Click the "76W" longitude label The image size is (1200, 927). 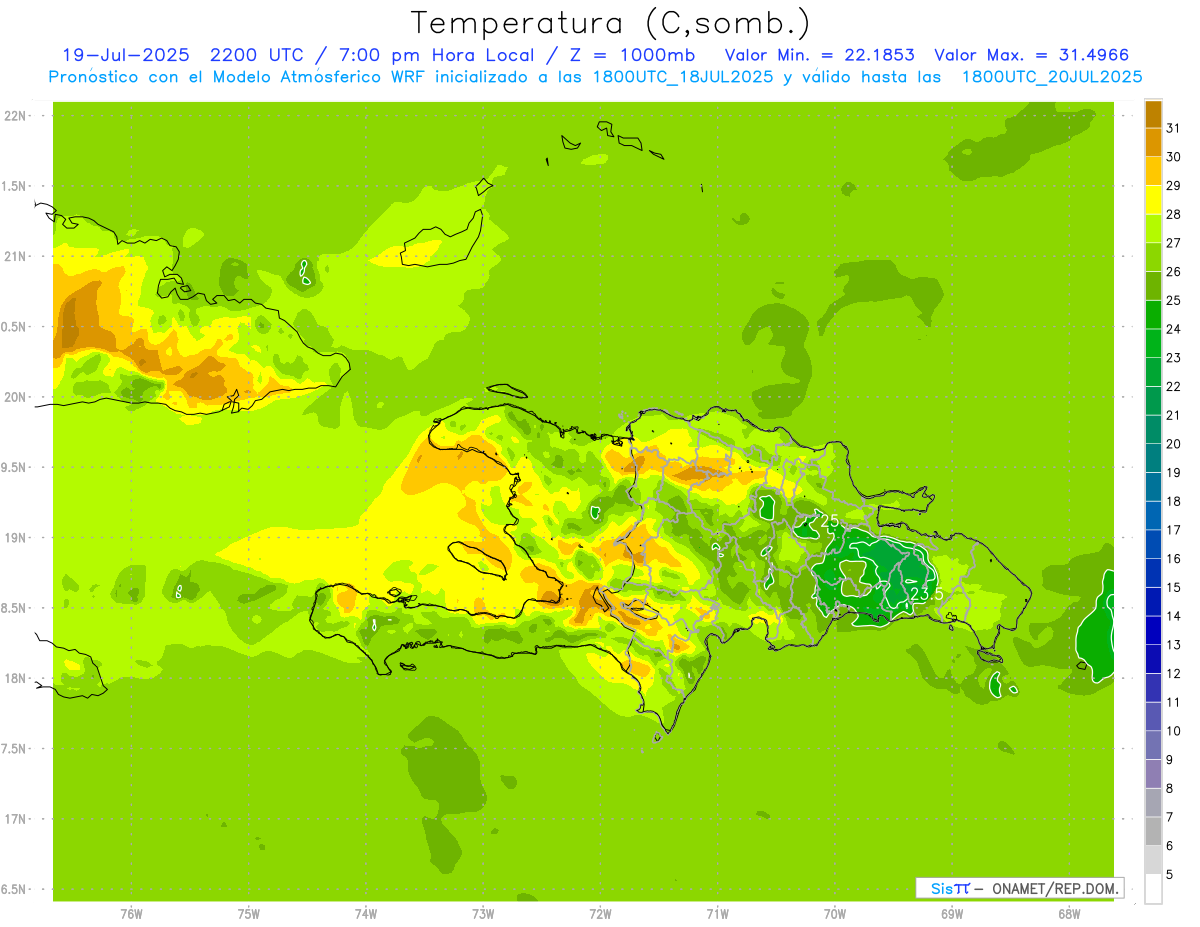(x=131, y=914)
